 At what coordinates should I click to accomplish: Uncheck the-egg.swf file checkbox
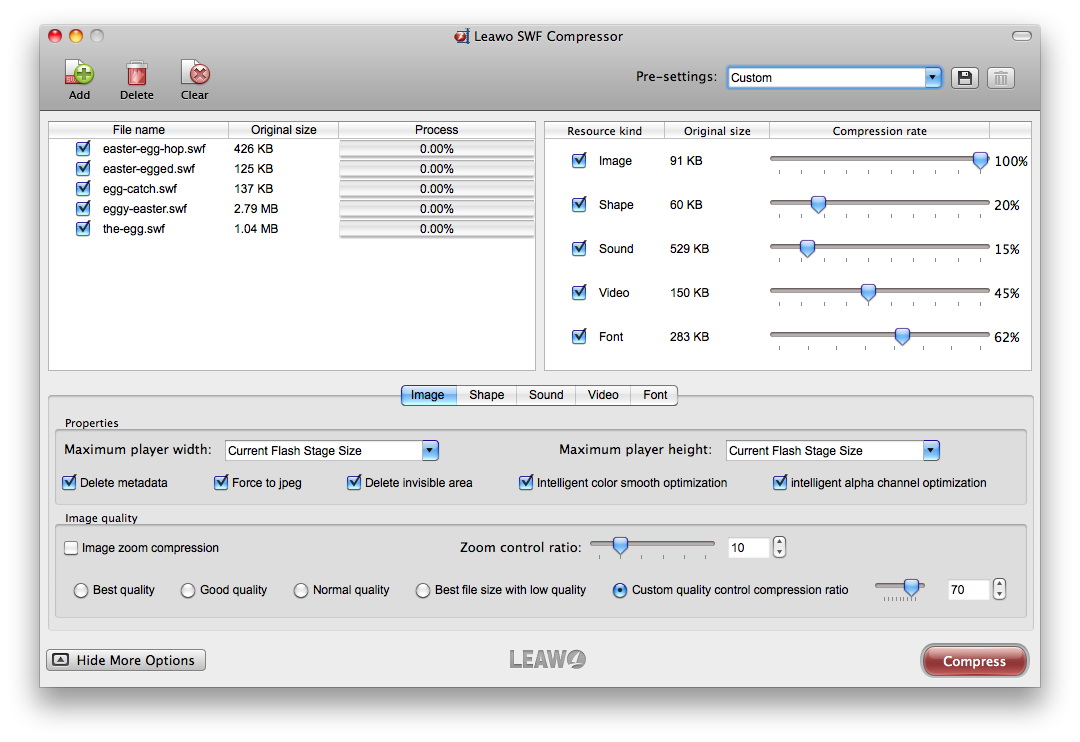[x=83, y=228]
